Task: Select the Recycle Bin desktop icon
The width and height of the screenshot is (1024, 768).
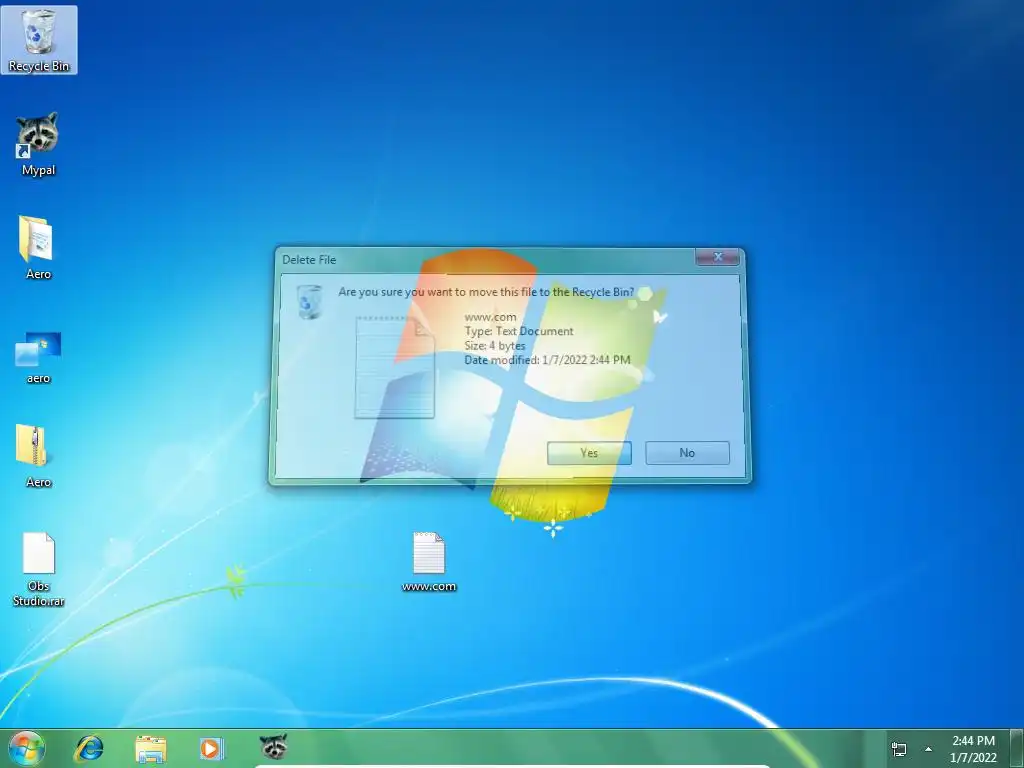Action: point(39,40)
